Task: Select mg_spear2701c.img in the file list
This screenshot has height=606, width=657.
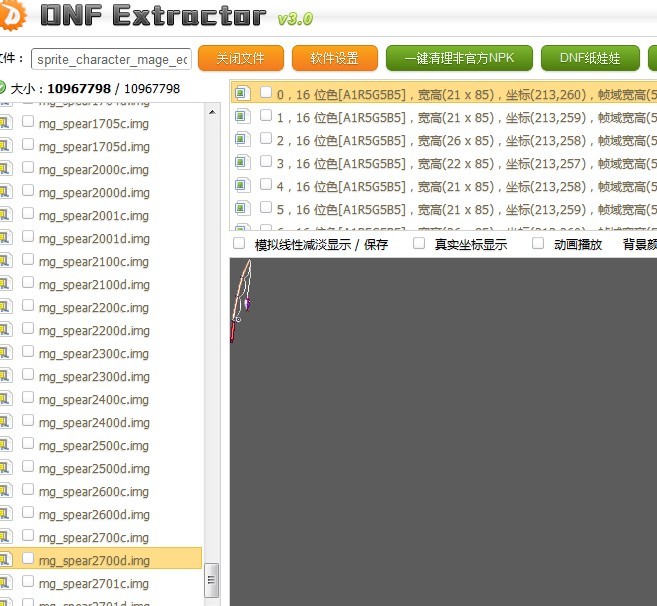Action: 94,583
